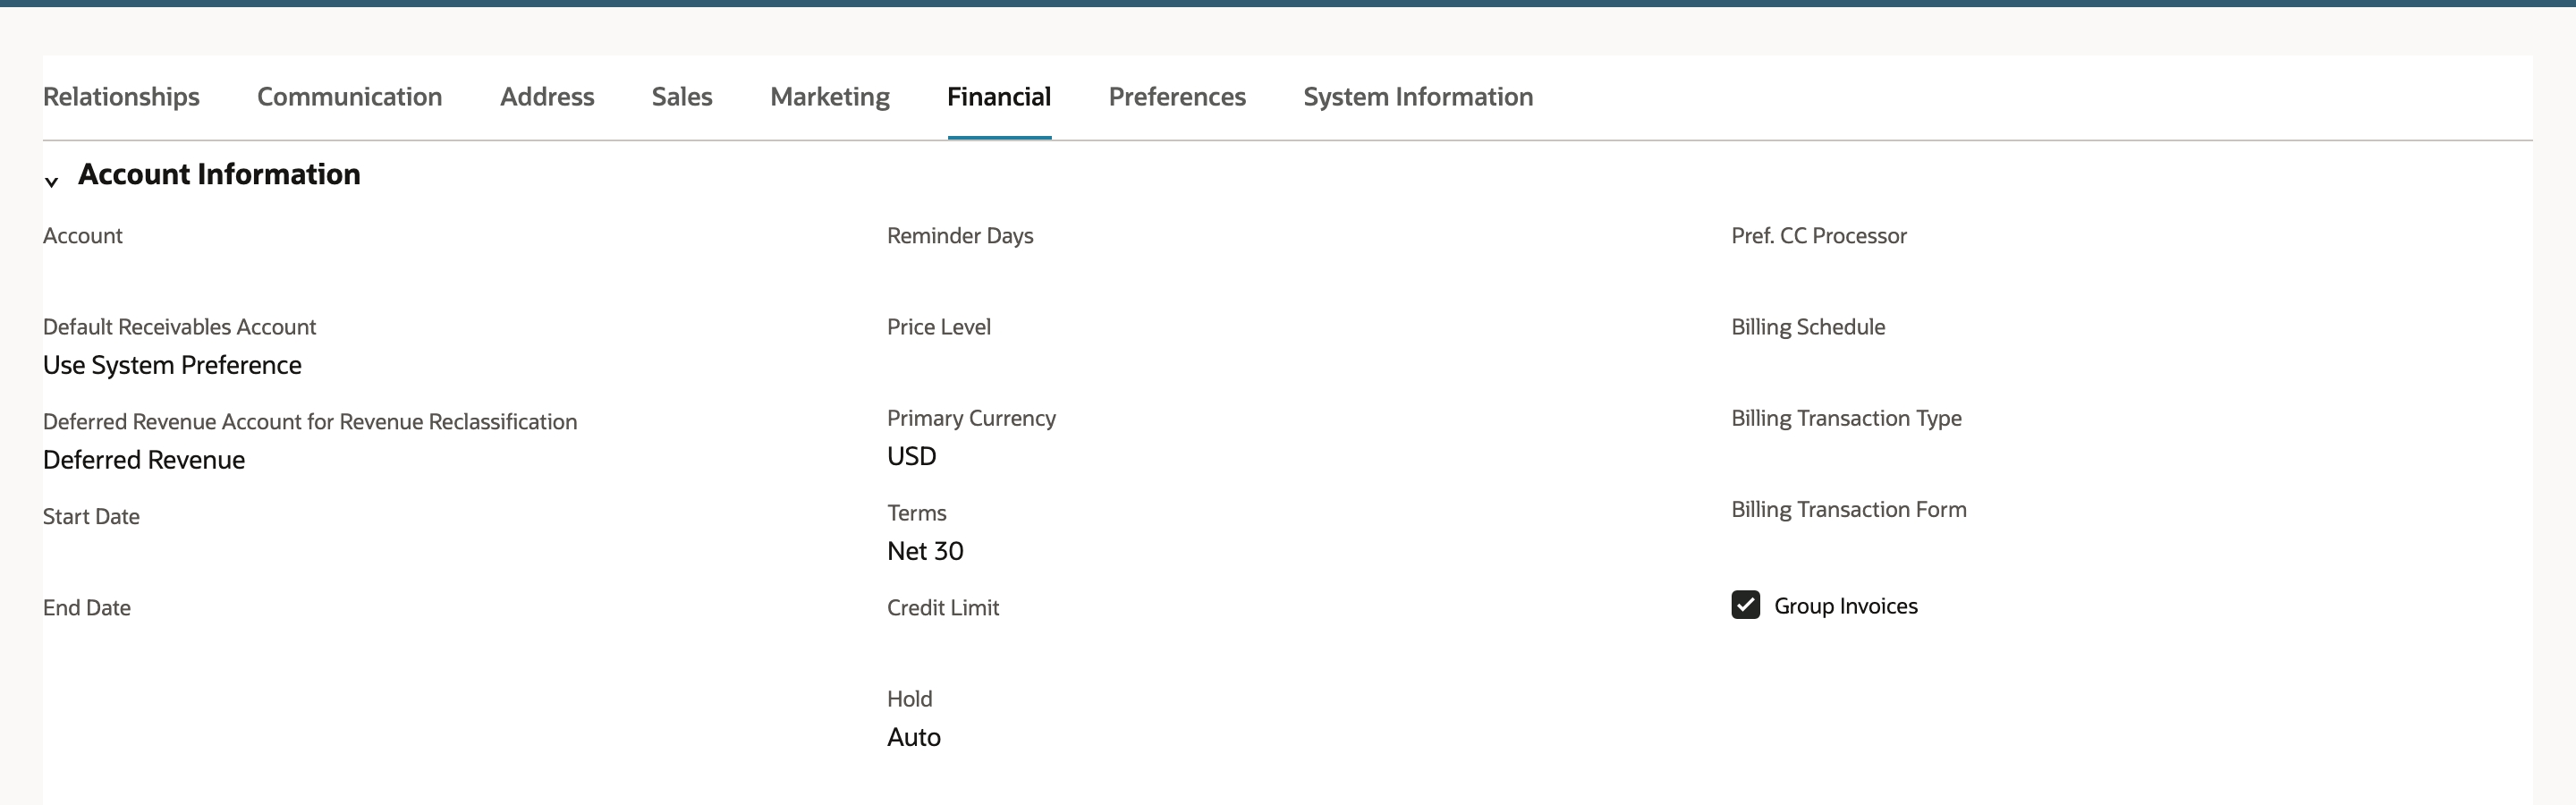Click the Billing Transaction Form label

pos(1849,509)
